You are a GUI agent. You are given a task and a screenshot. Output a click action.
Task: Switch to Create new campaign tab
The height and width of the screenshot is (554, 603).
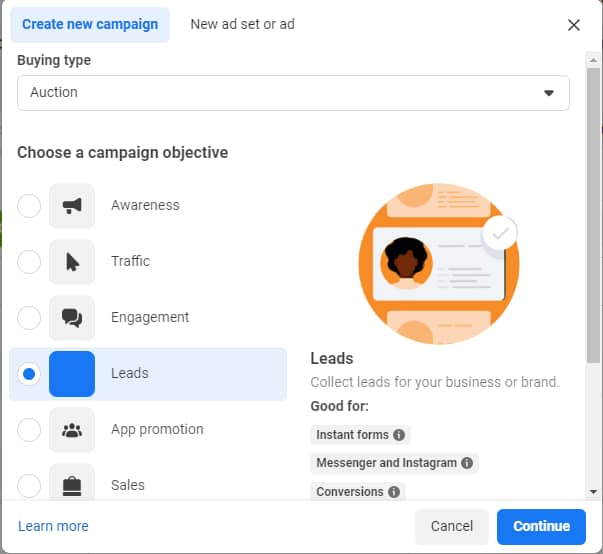coord(90,25)
